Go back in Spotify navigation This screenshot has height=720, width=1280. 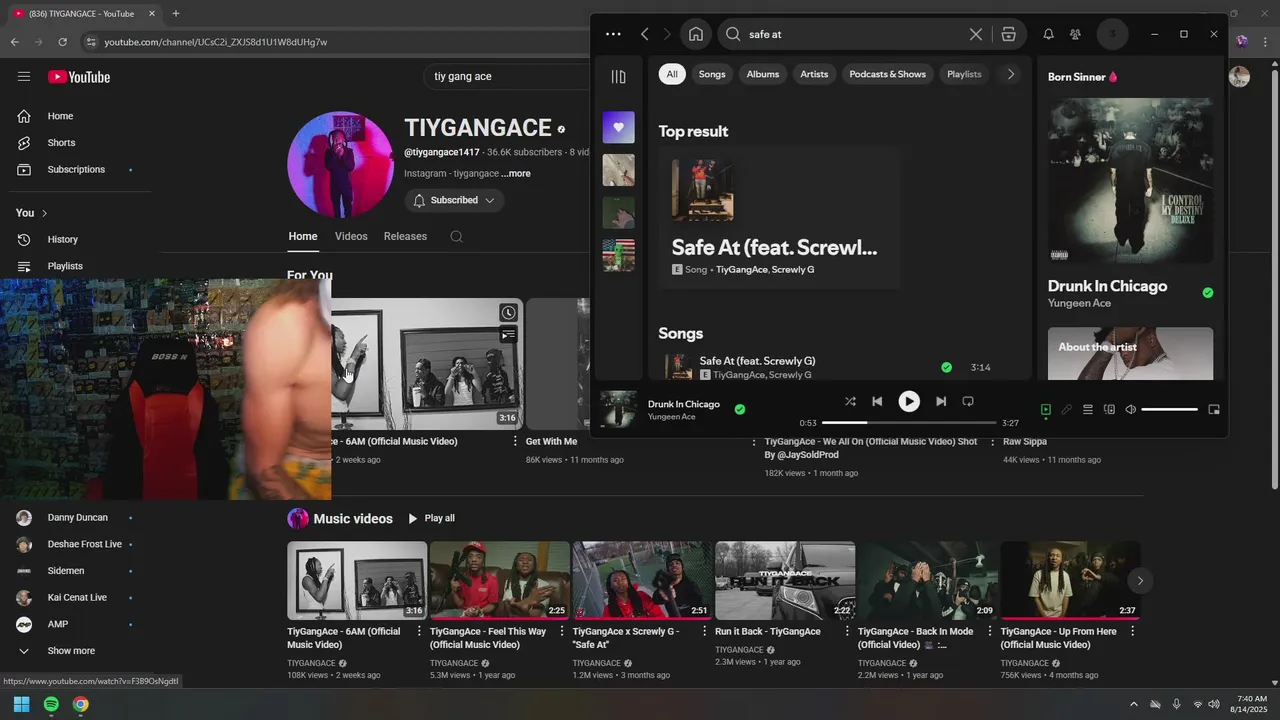[x=645, y=34]
